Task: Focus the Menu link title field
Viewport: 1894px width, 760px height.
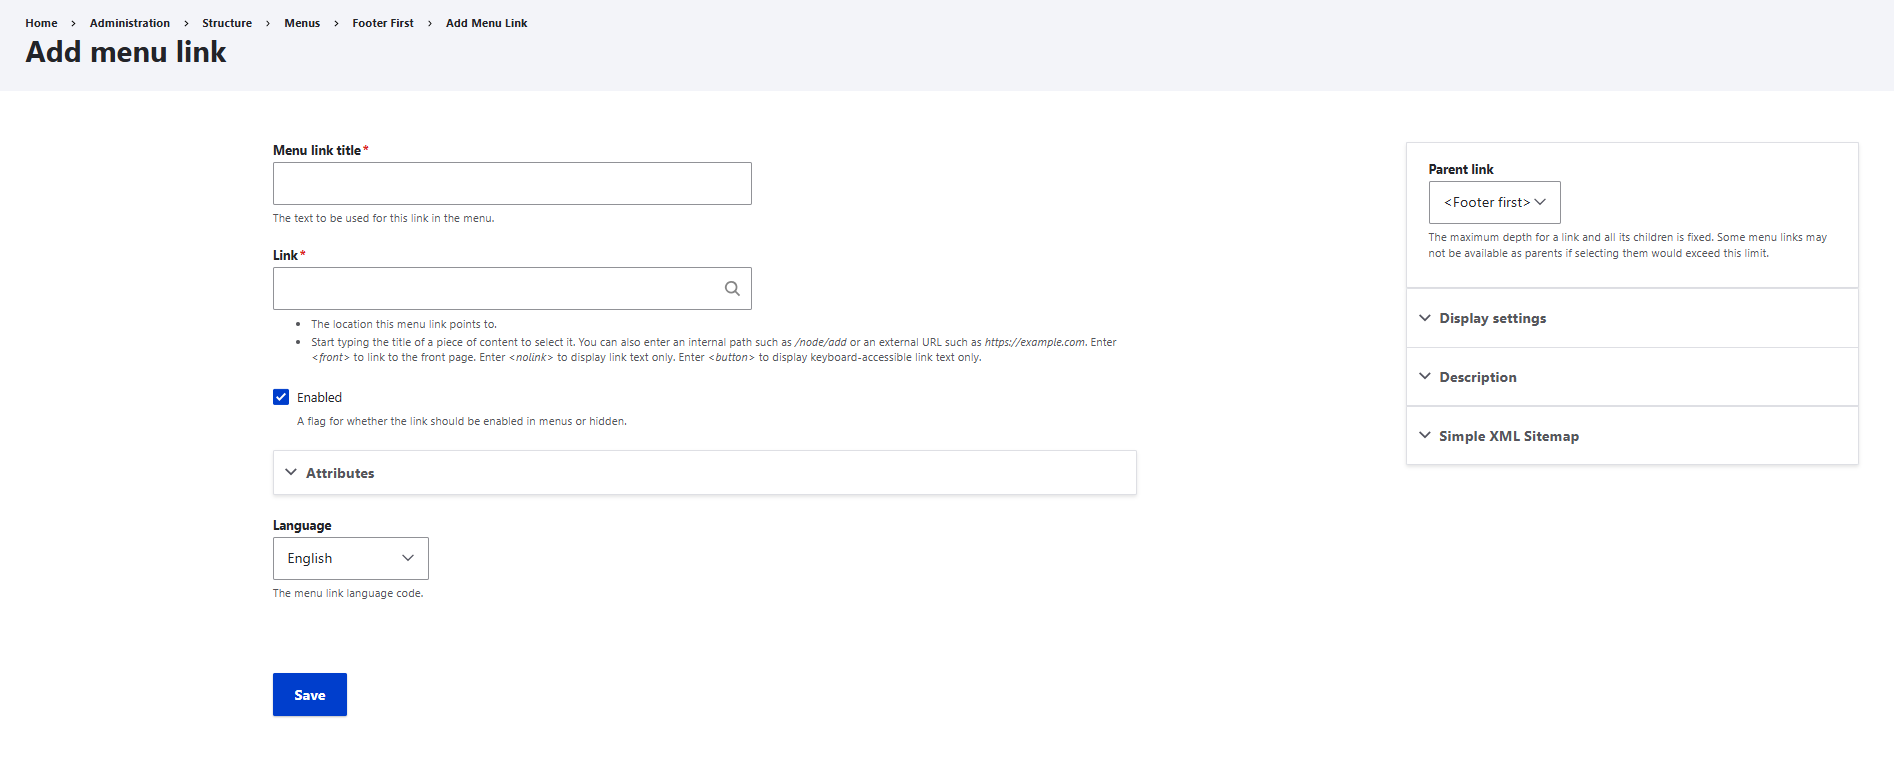Action: [512, 184]
